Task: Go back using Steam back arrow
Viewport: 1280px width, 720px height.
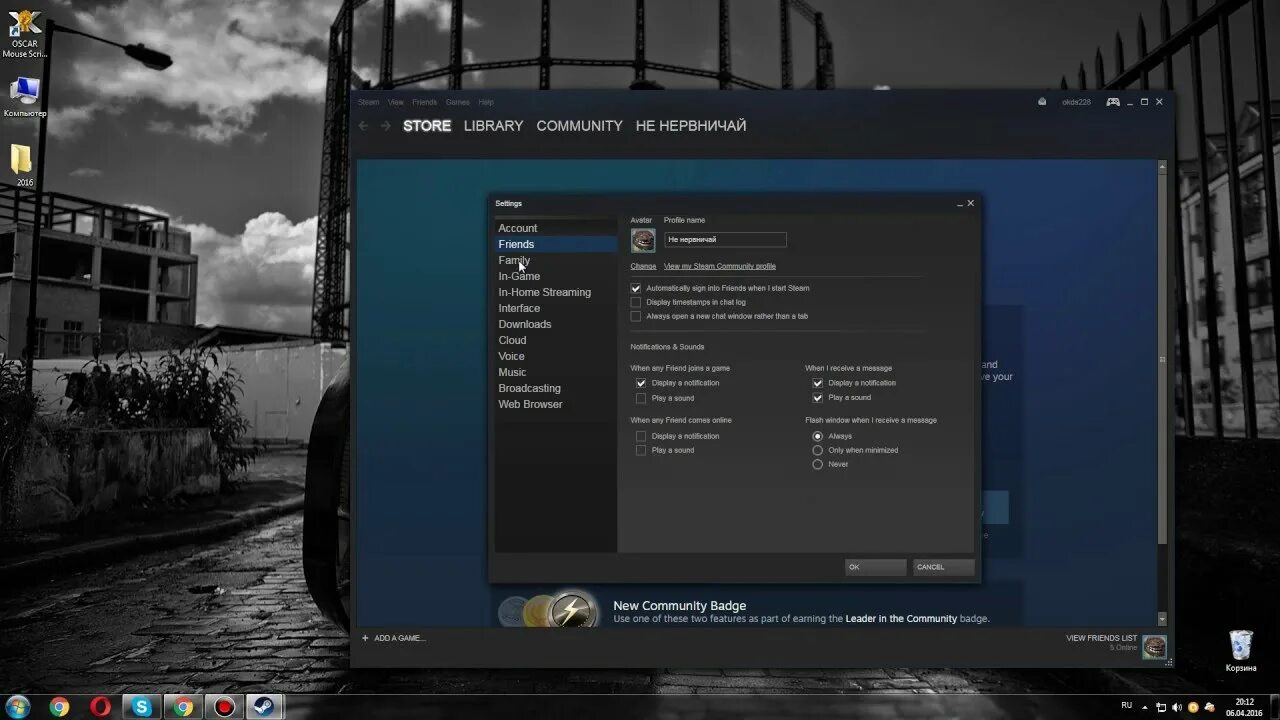Action: point(363,126)
